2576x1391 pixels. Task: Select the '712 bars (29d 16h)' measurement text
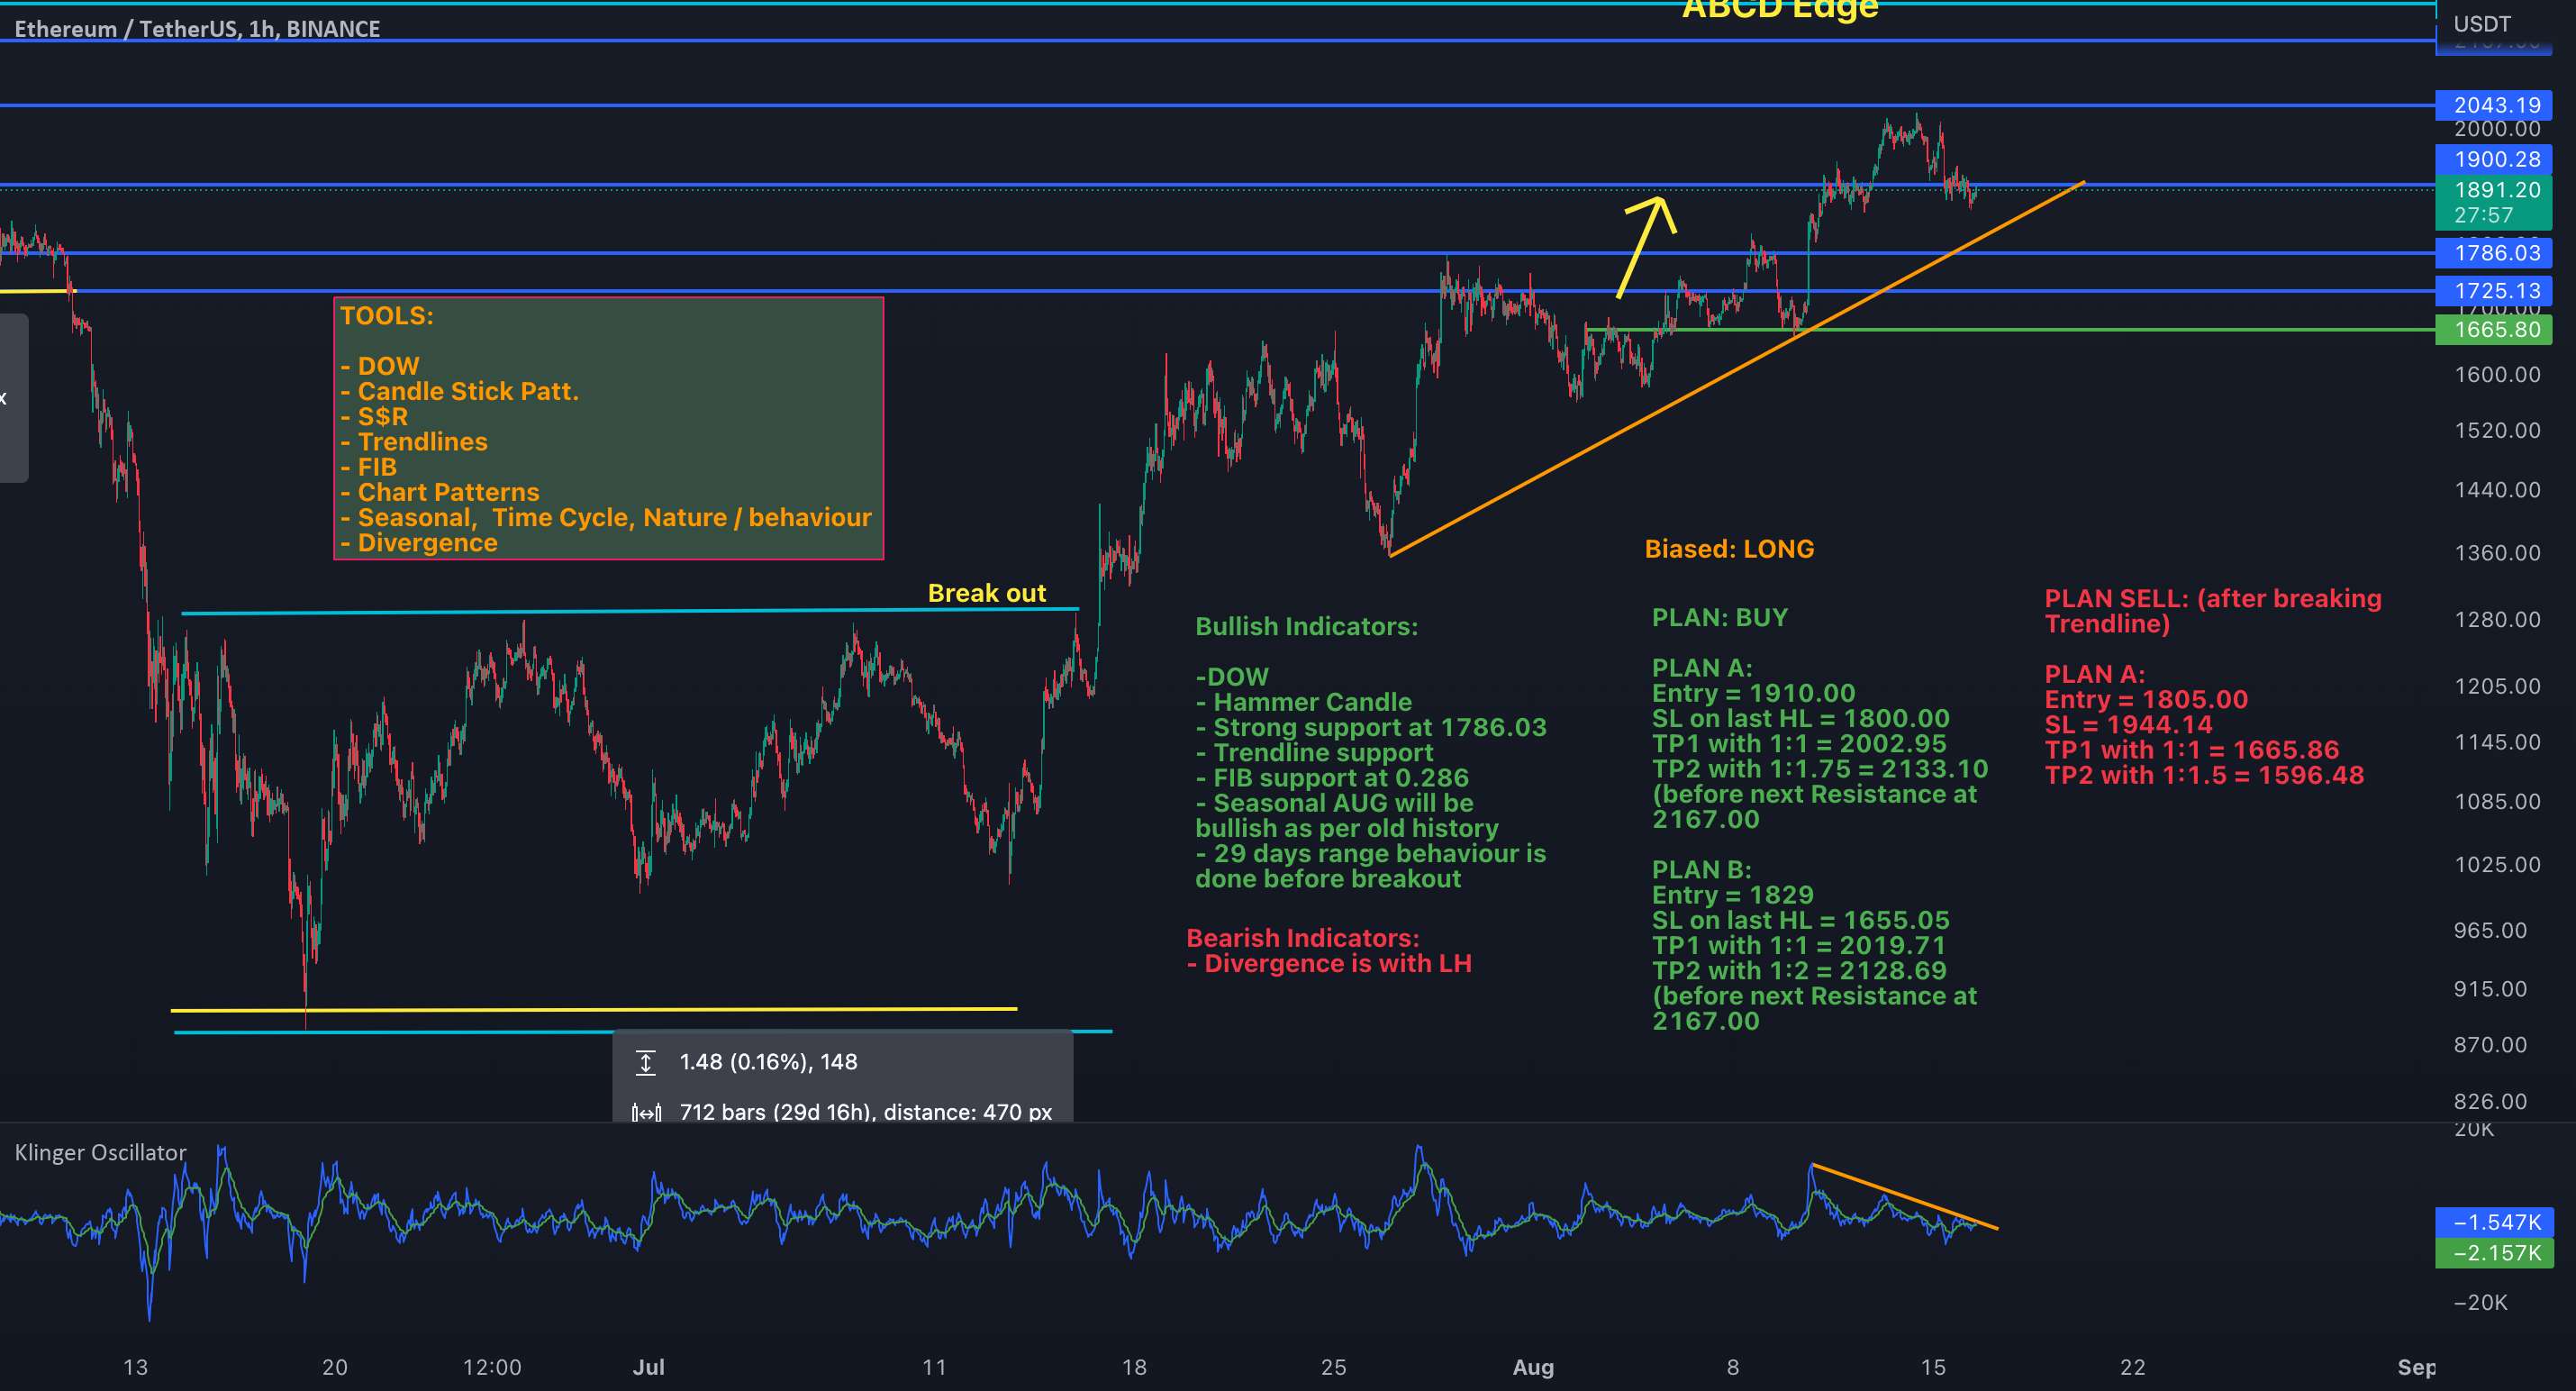[x=776, y=1112]
